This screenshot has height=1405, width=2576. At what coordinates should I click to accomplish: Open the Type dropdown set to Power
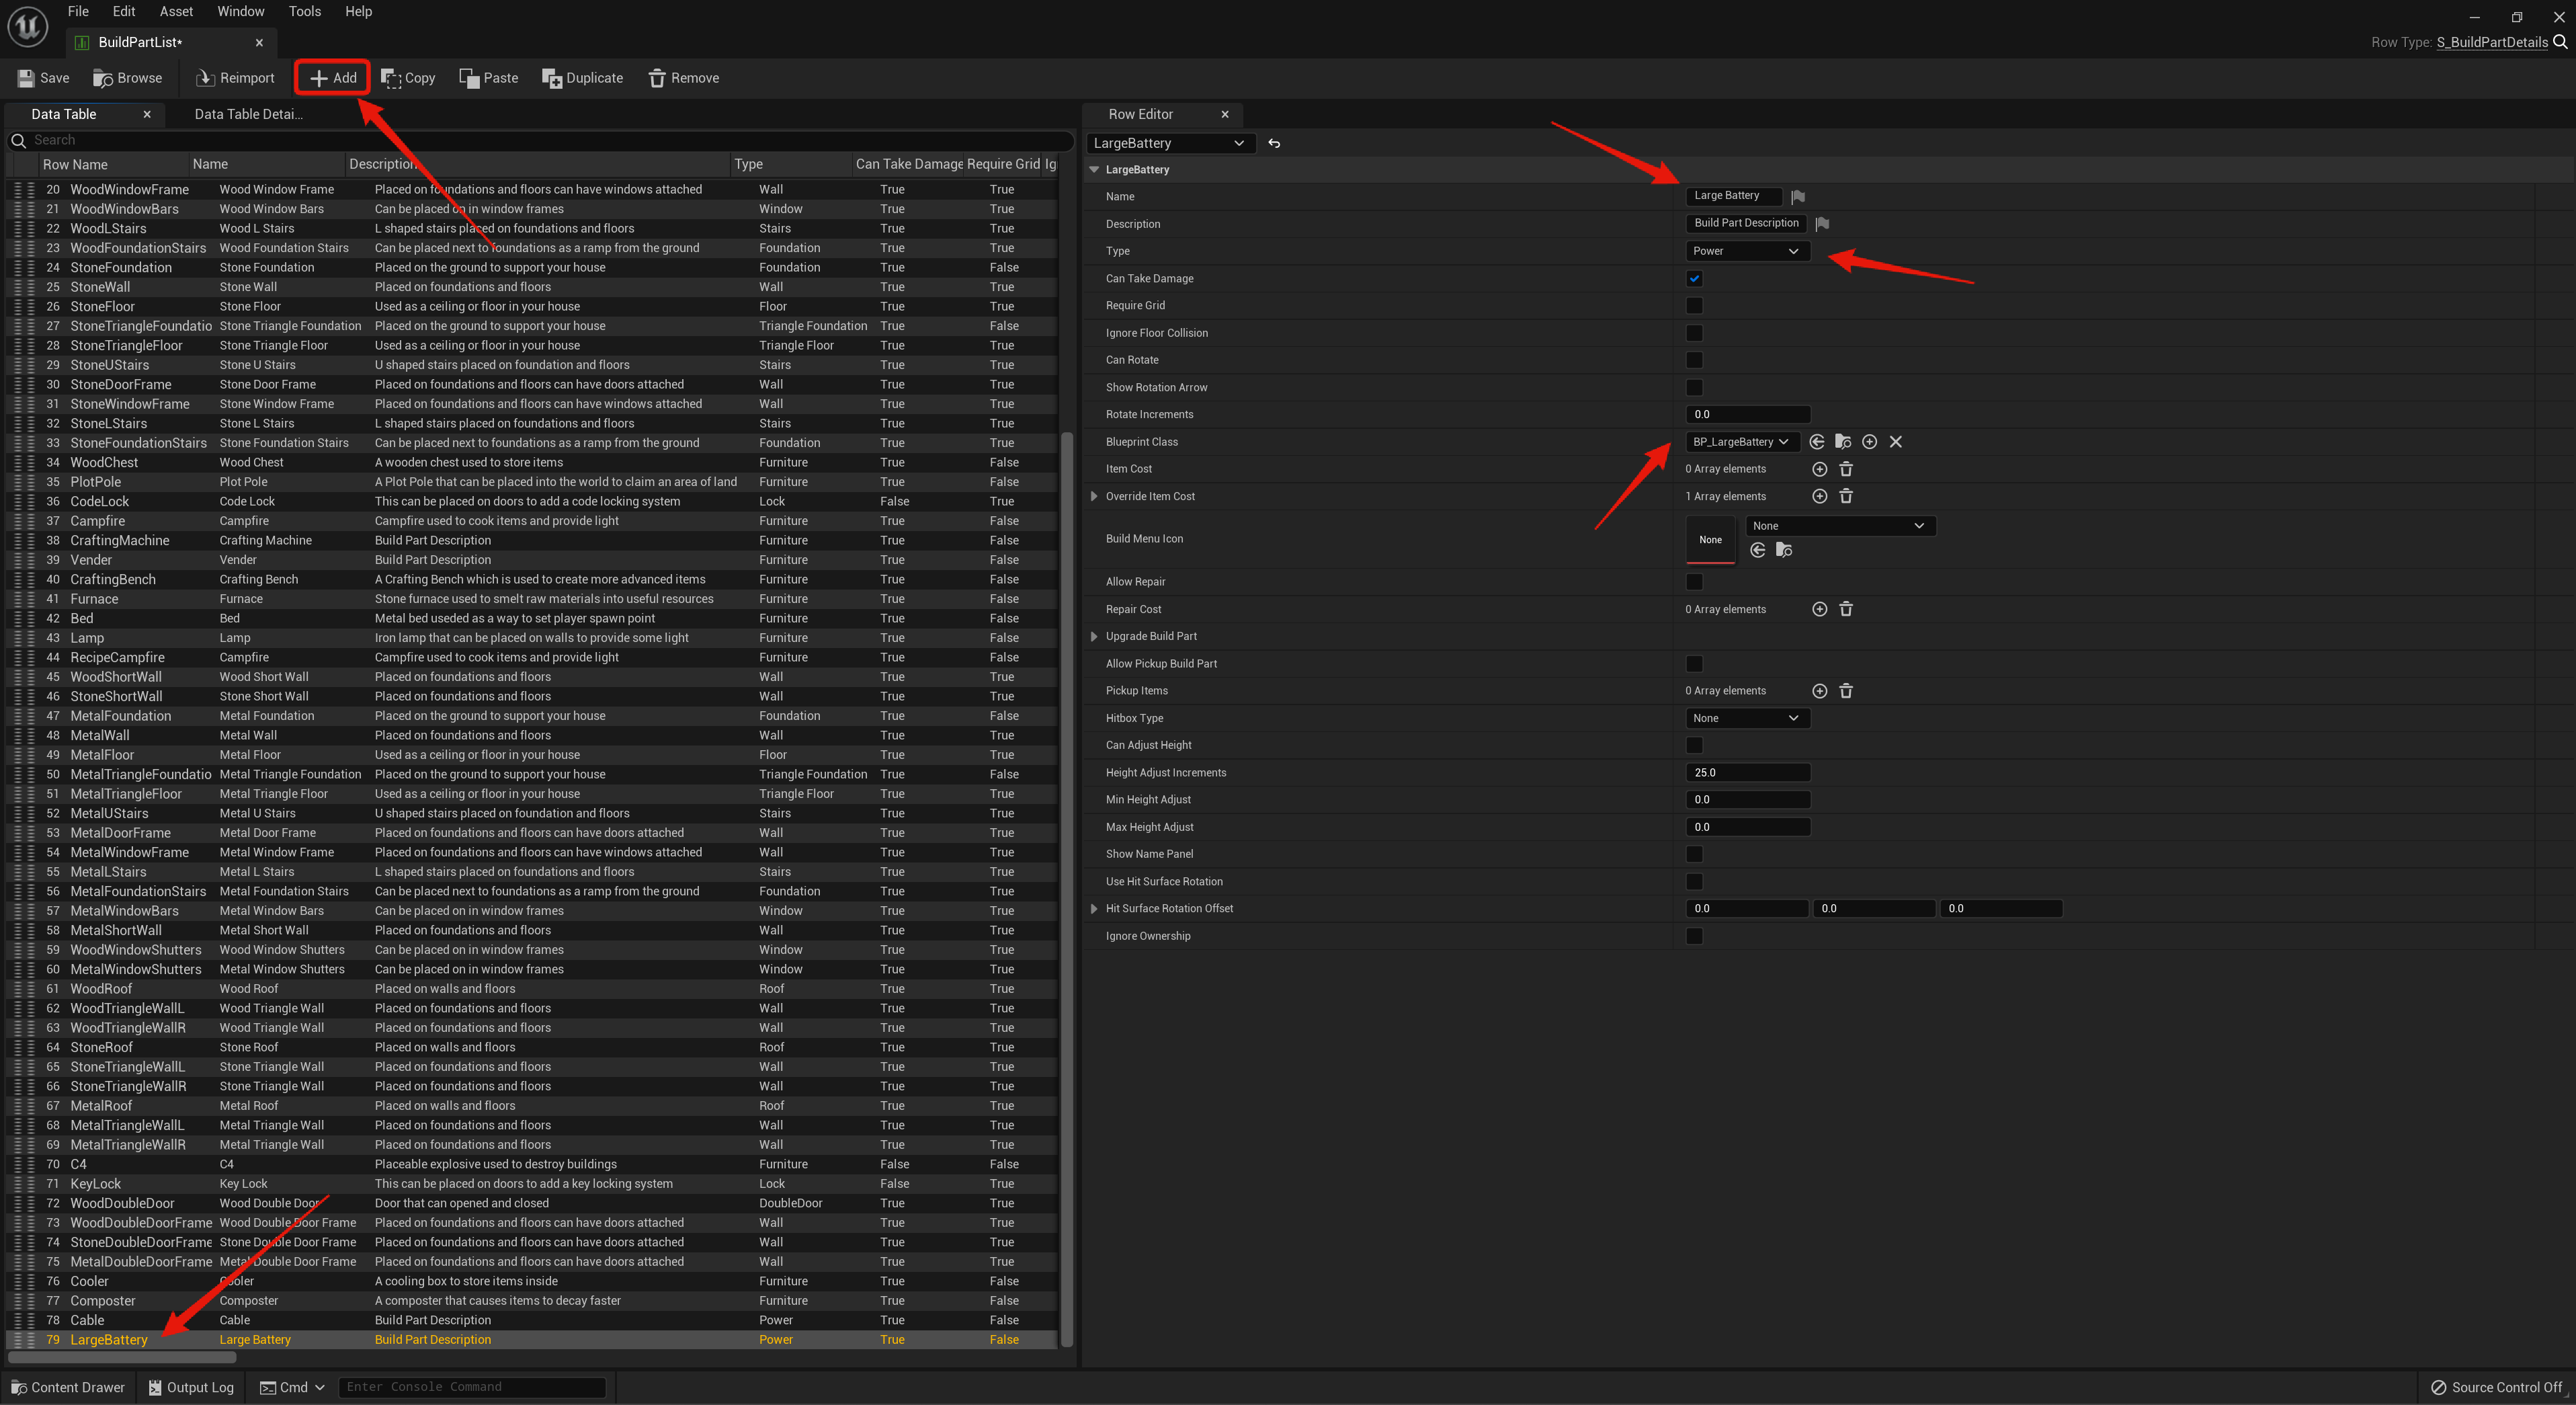pyautogui.click(x=1746, y=251)
